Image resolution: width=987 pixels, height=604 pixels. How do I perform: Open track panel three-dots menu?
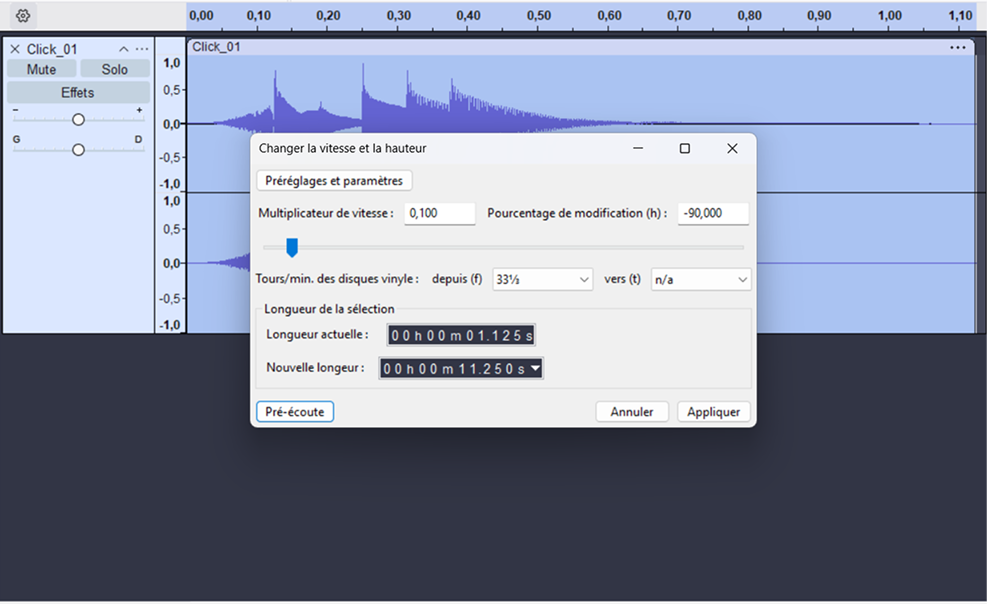142,49
